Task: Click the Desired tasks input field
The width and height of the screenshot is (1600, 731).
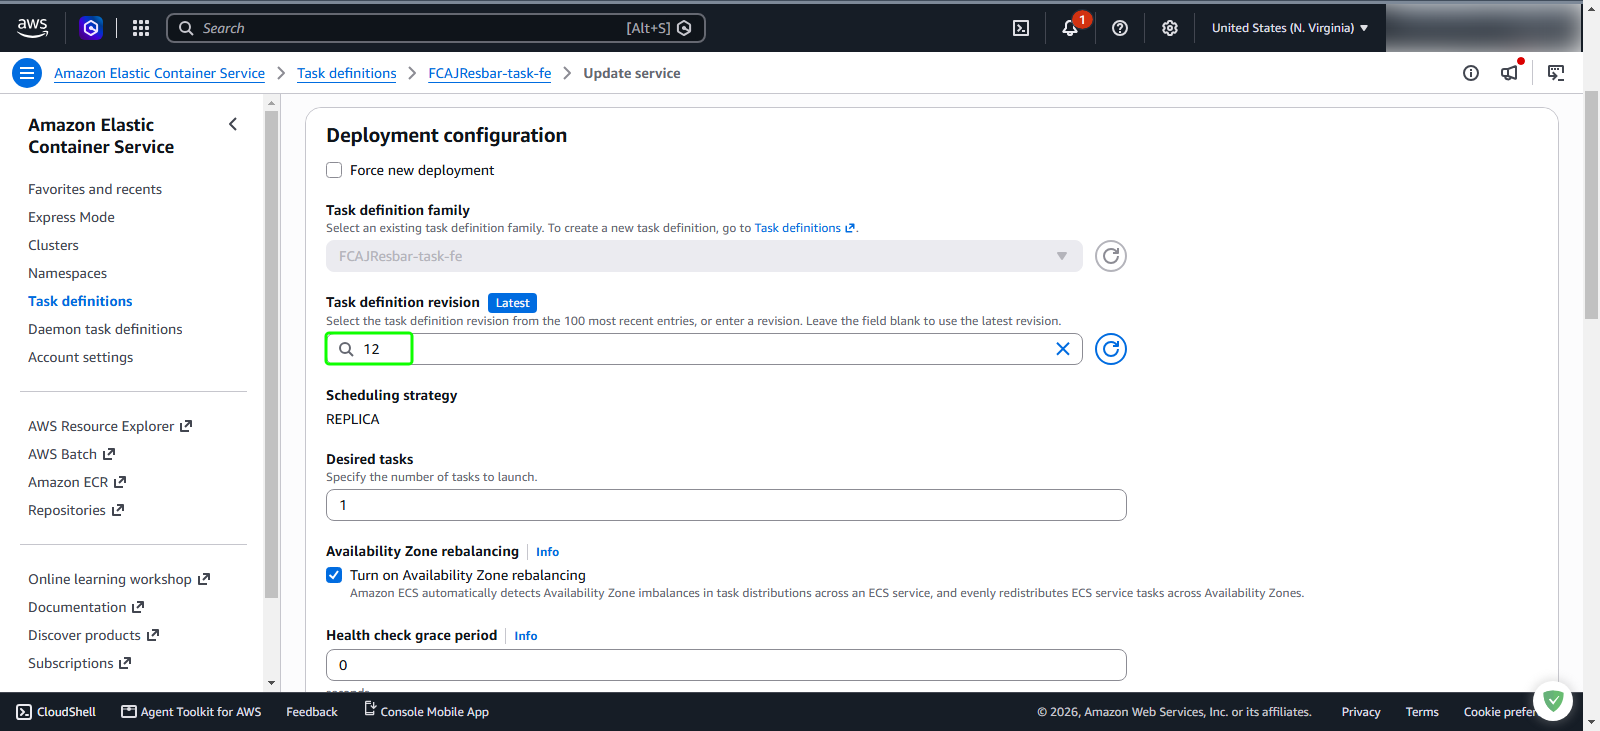Action: pyautogui.click(x=726, y=505)
